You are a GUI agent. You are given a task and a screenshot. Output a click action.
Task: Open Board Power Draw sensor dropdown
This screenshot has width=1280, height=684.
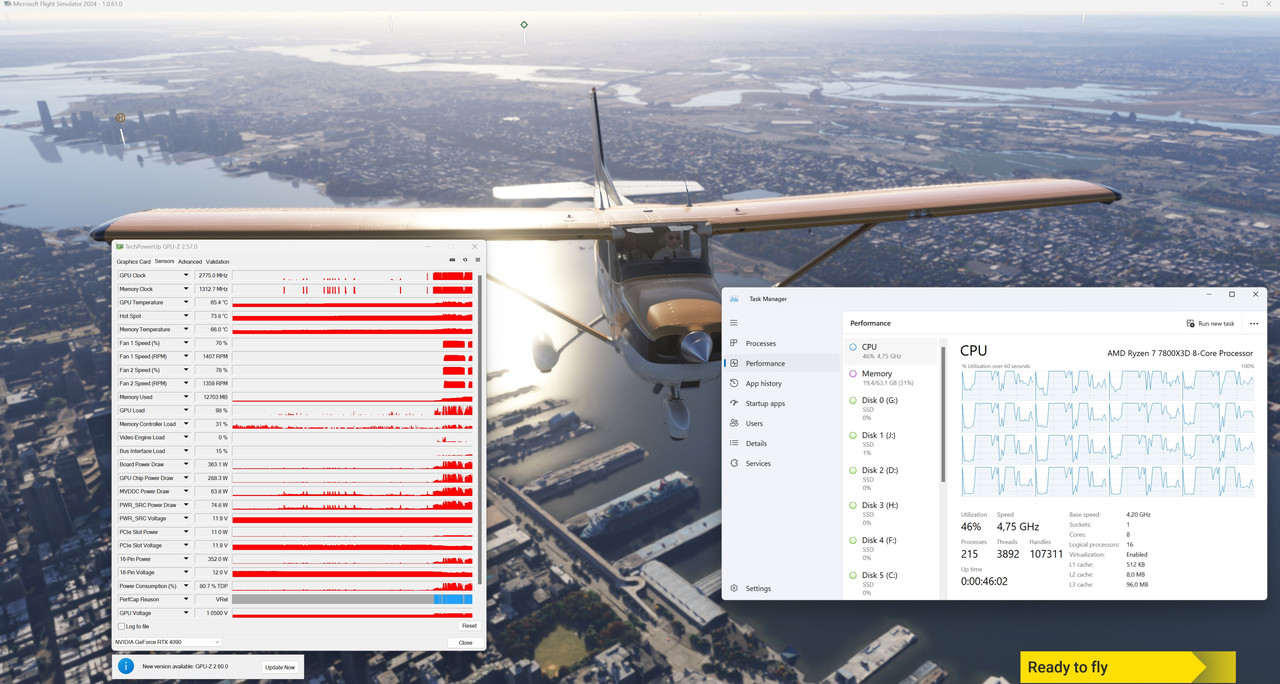coord(185,464)
